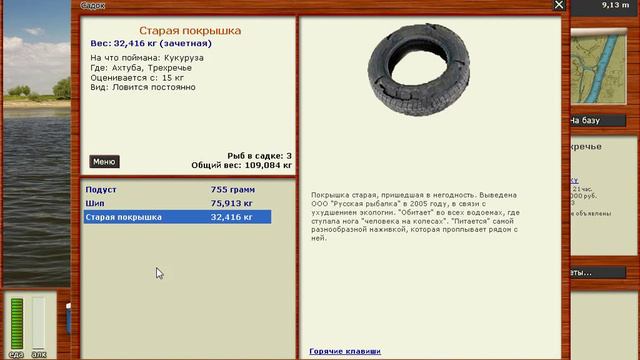Click the Рыб в садке: 3 text
The image size is (640, 360).
coord(260,156)
